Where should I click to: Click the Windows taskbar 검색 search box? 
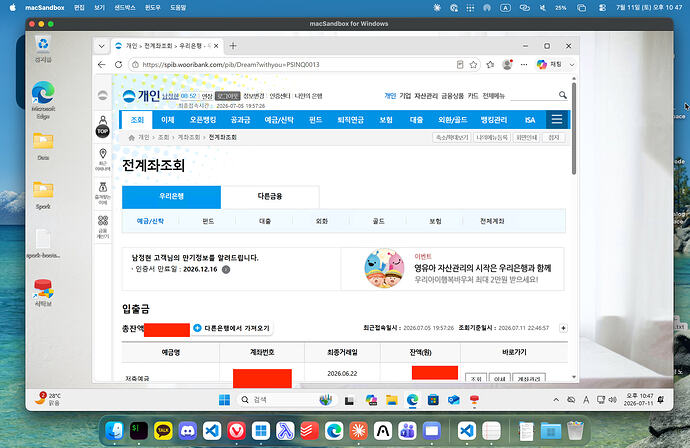pyautogui.click(x=286, y=400)
